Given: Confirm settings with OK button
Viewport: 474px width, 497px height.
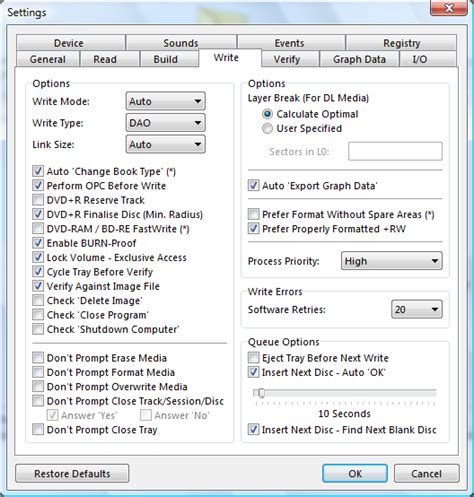Looking at the screenshot, I should click(355, 473).
